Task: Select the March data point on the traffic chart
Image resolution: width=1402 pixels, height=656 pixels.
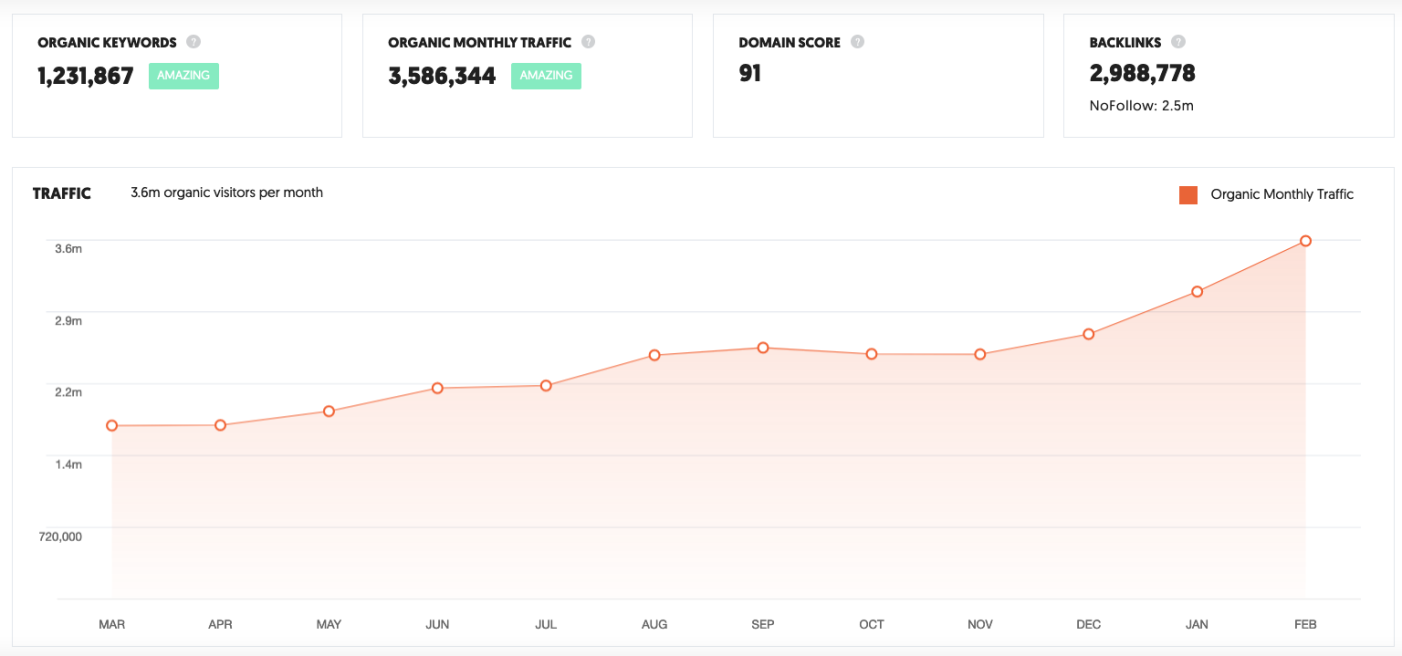Action: point(112,426)
